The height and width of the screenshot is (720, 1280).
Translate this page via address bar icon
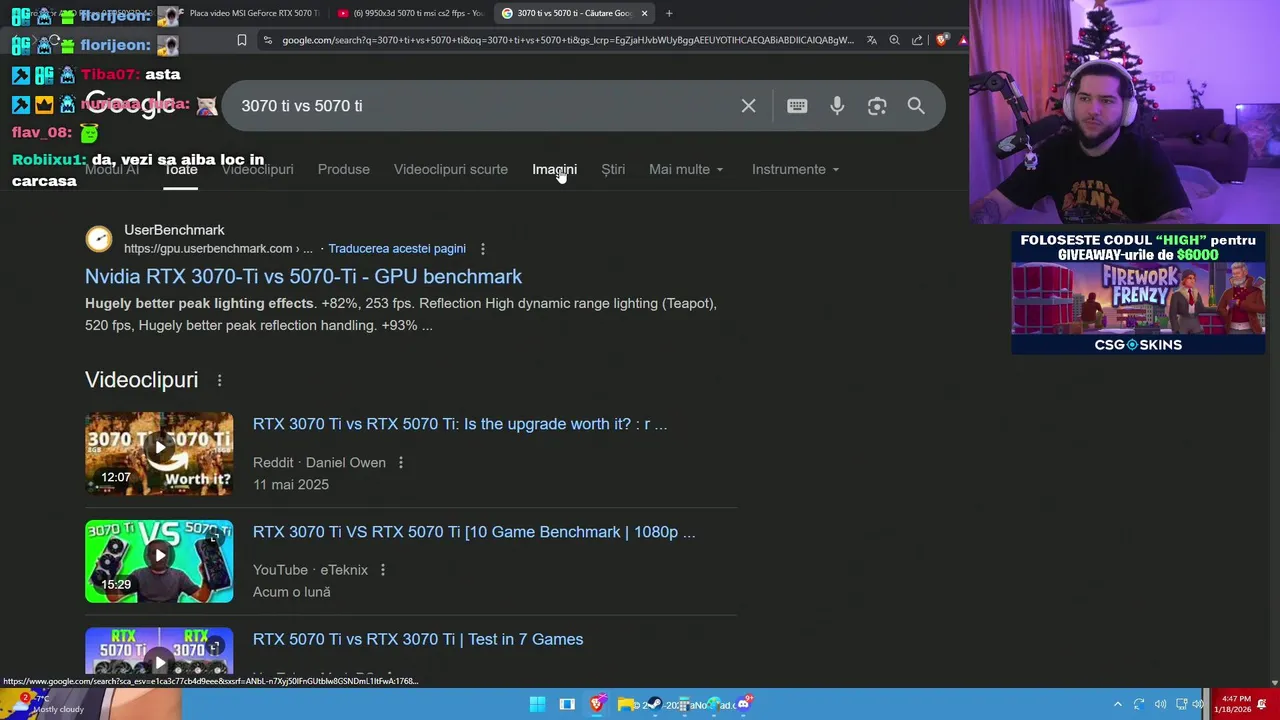pyautogui.click(x=872, y=40)
